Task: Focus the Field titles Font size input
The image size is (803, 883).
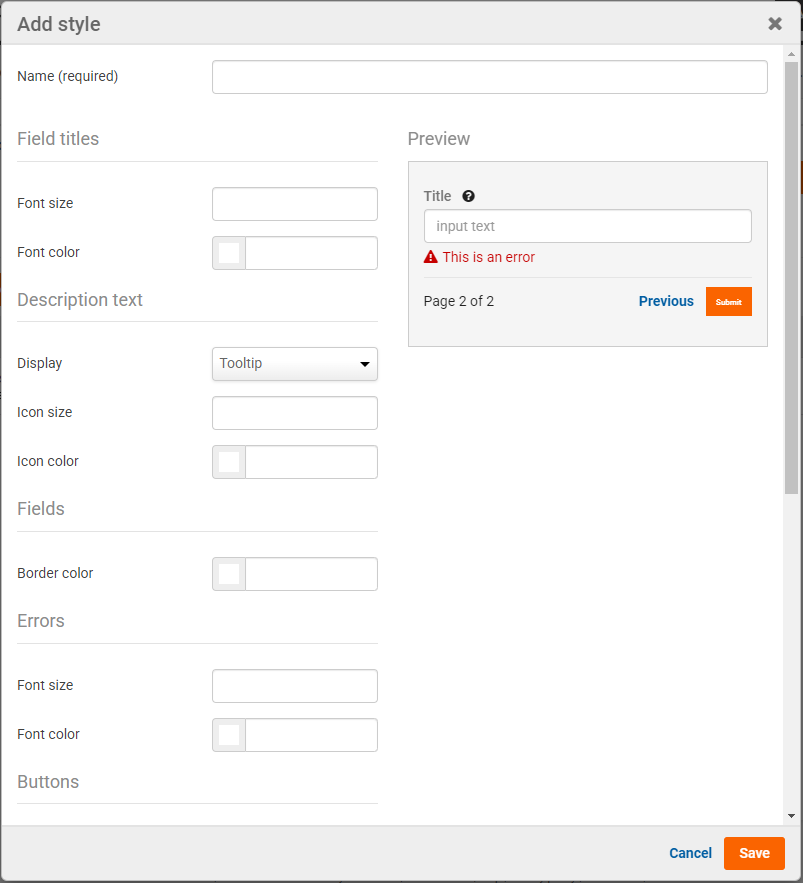Action: click(295, 204)
